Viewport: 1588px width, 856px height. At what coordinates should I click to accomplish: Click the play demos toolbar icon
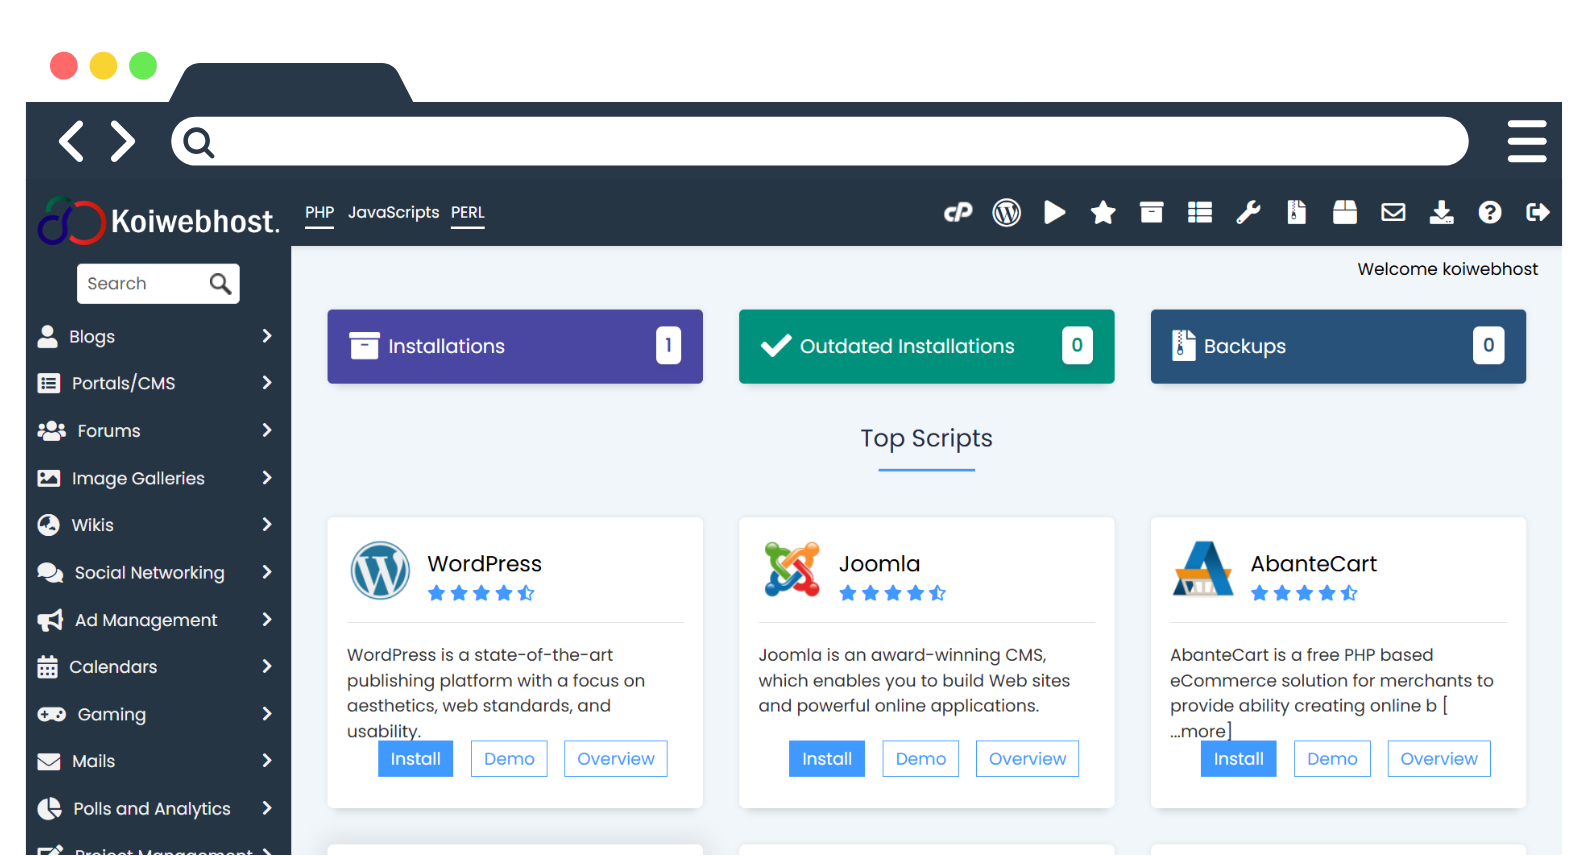coord(1054,212)
